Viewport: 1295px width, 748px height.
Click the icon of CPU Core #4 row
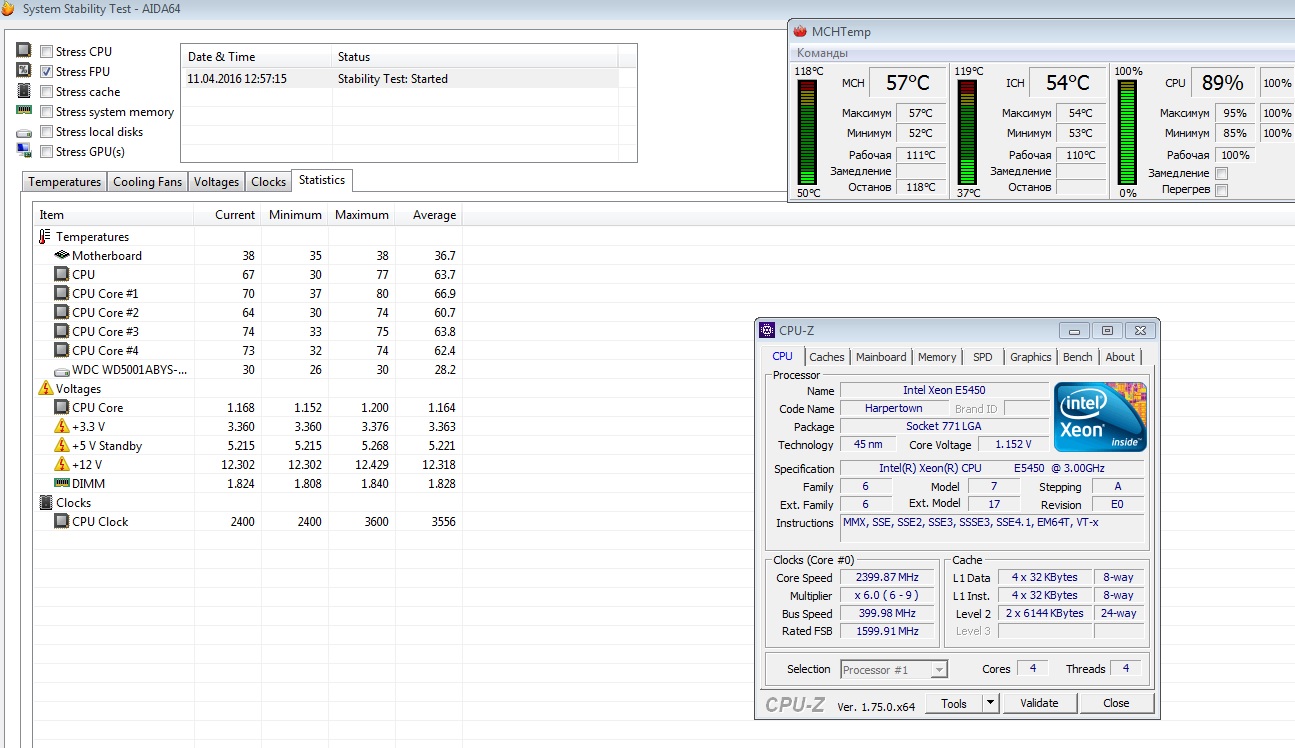tap(62, 351)
